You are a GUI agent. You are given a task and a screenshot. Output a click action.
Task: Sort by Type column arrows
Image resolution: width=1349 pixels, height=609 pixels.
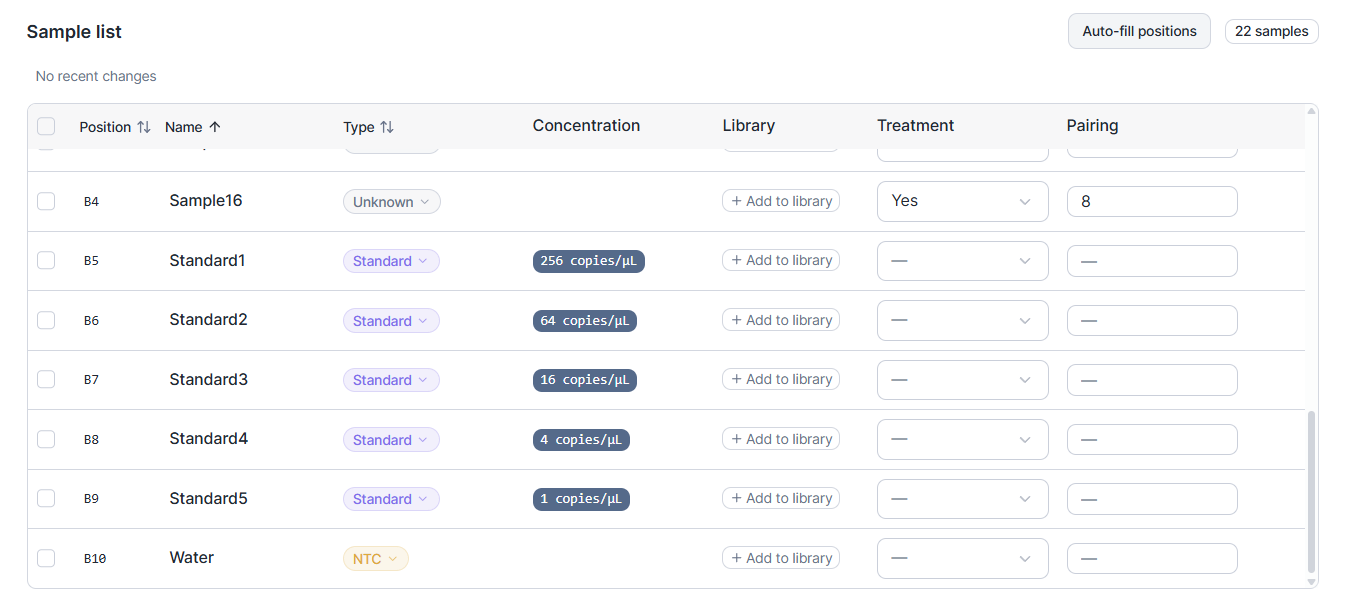click(387, 127)
